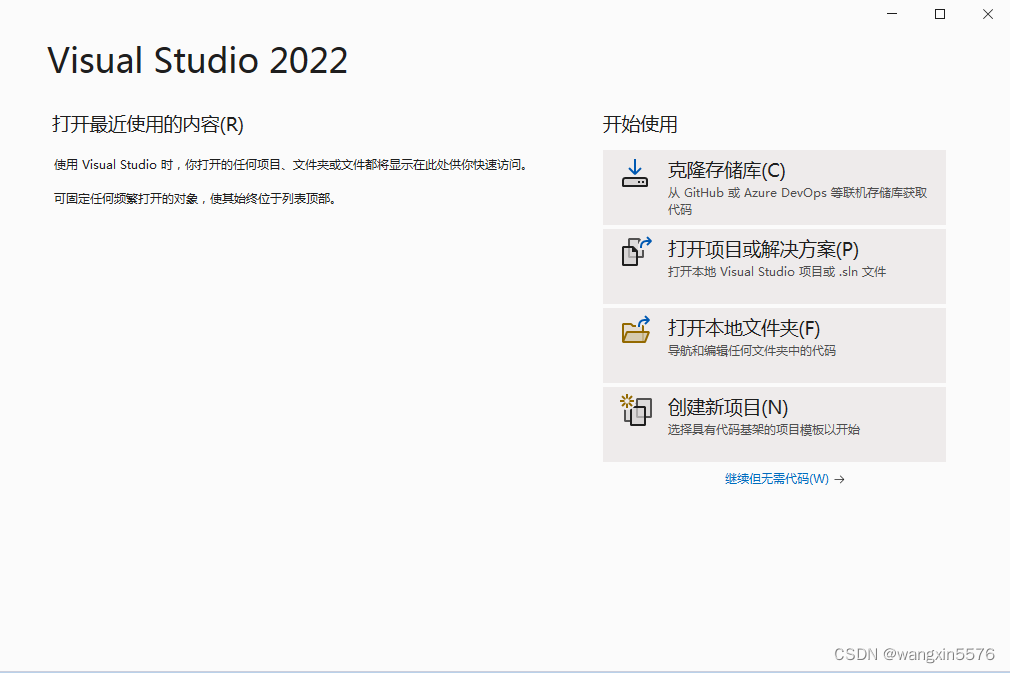
Task: Select 打开项目或解决方案(P) option
Action: [774, 266]
